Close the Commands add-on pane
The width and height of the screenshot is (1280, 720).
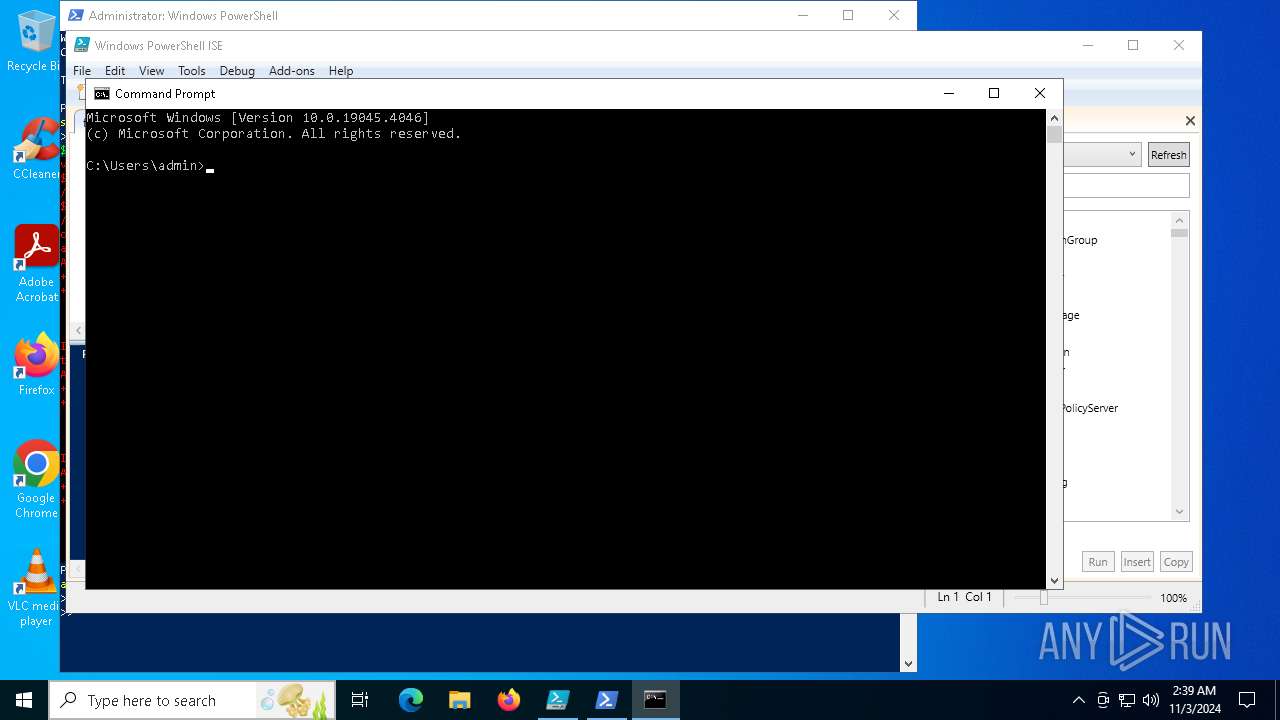tap(1190, 121)
